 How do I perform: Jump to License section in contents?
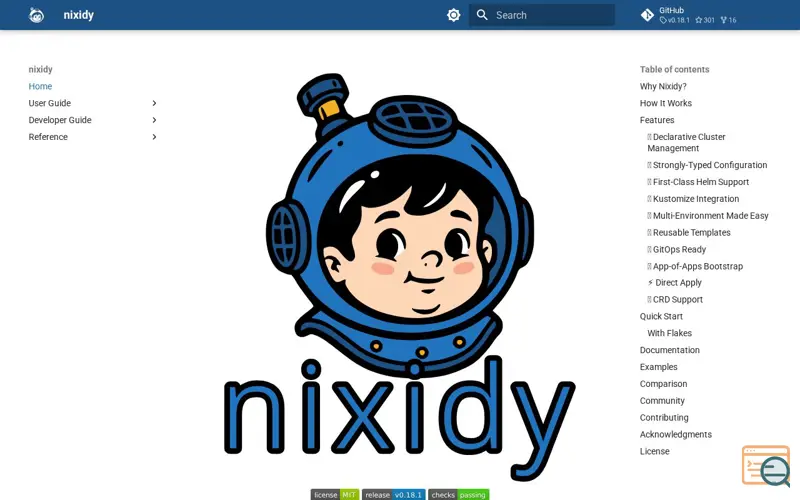[654, 451]
